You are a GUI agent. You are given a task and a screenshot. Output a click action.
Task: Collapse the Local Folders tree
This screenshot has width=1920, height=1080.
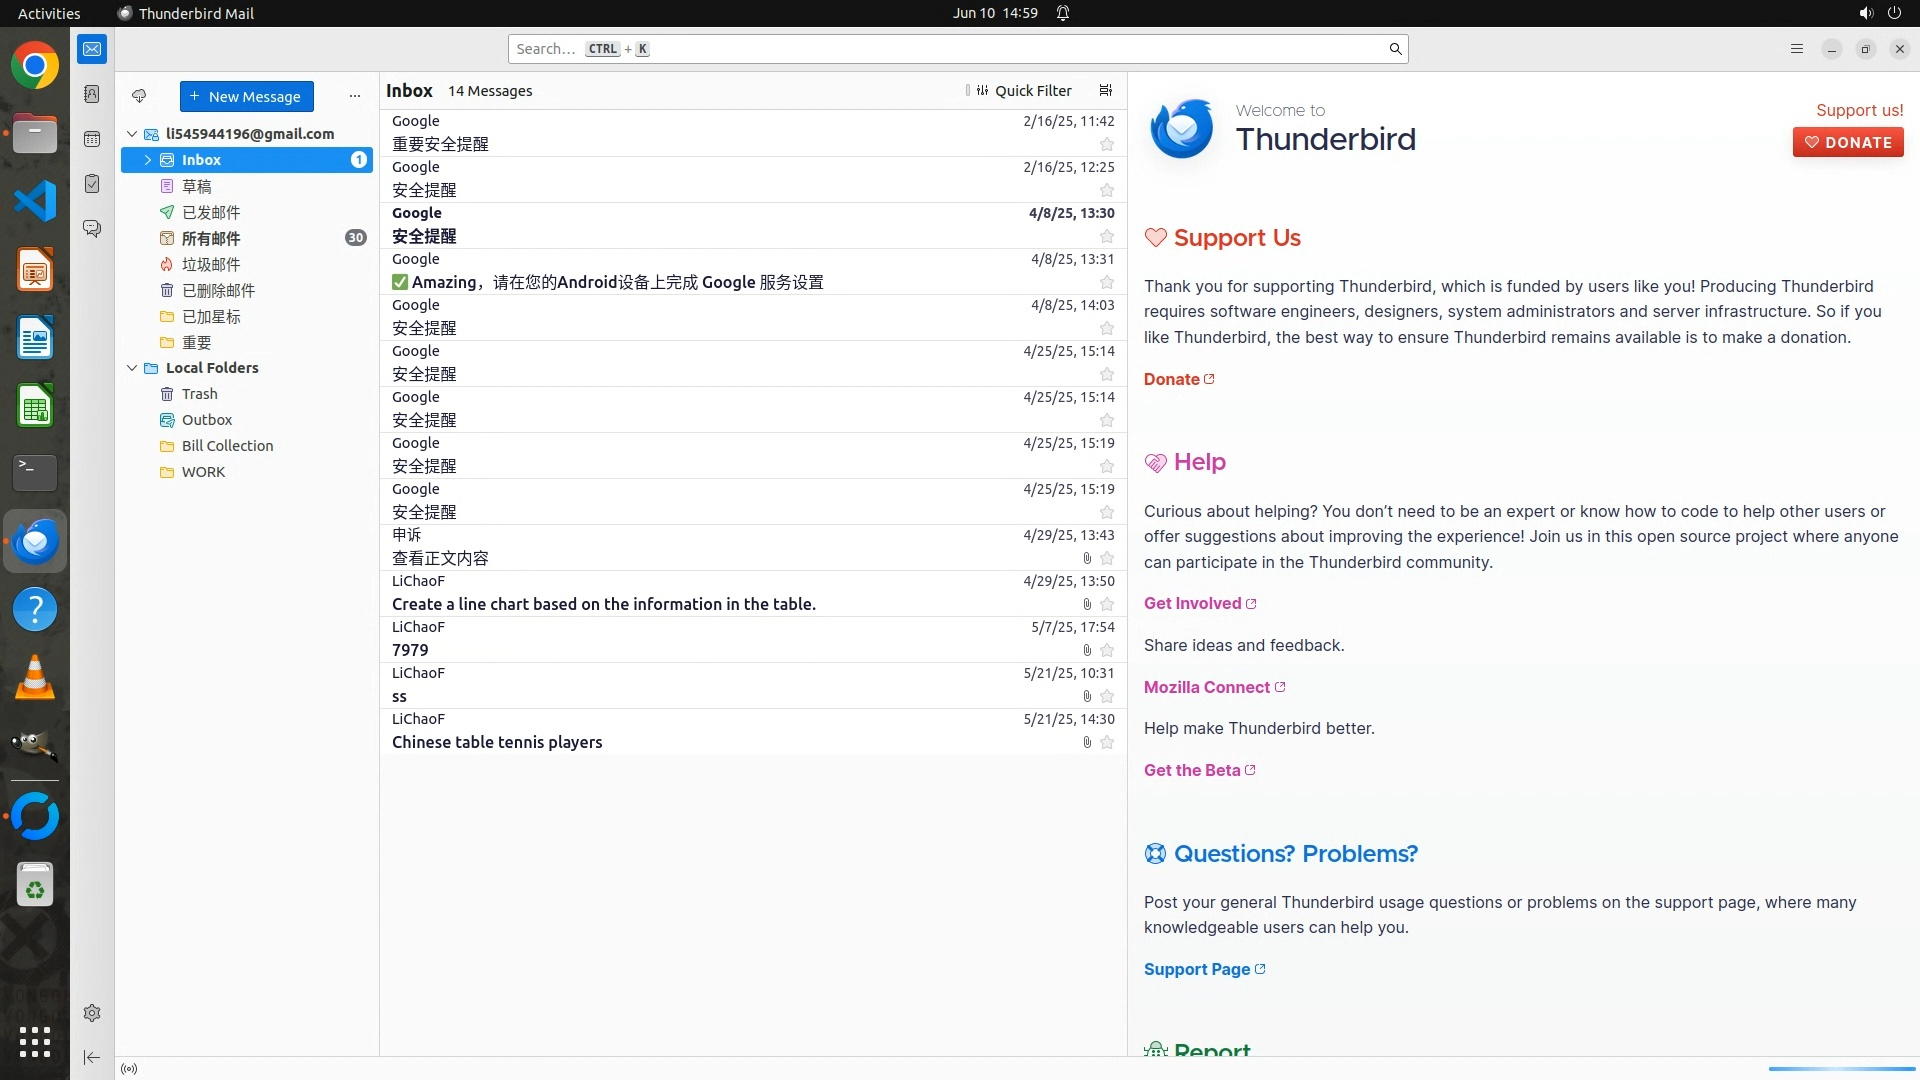[x=132, y=368]
